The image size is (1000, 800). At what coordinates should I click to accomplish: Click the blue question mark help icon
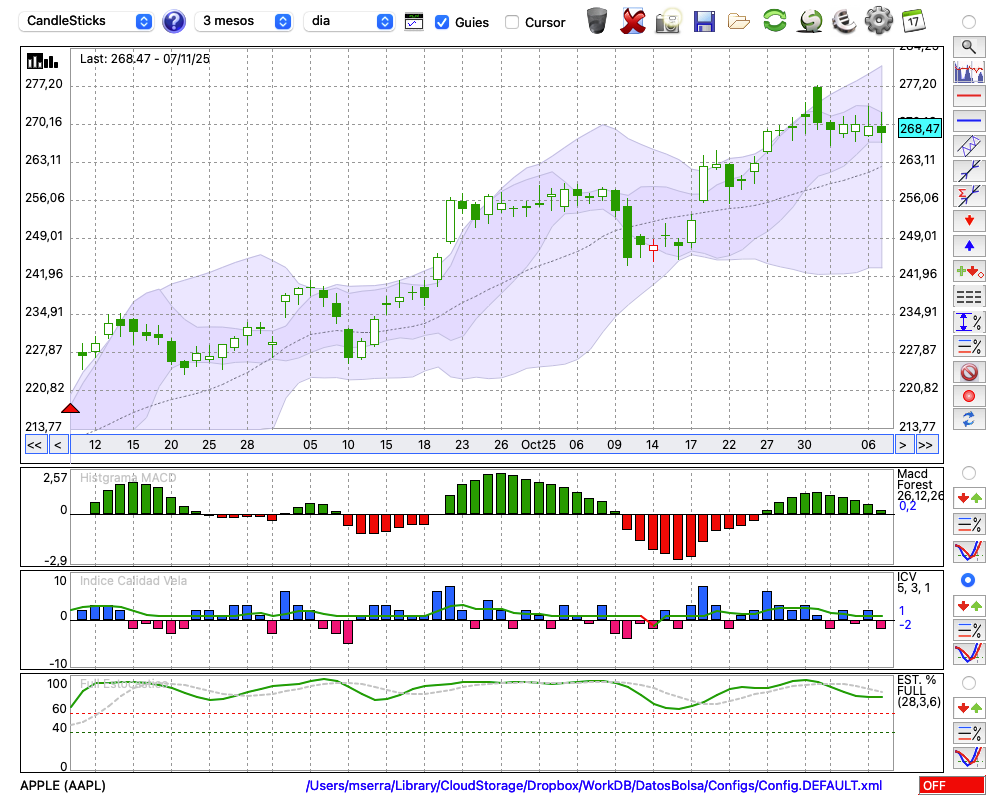(x=174, y=21)
